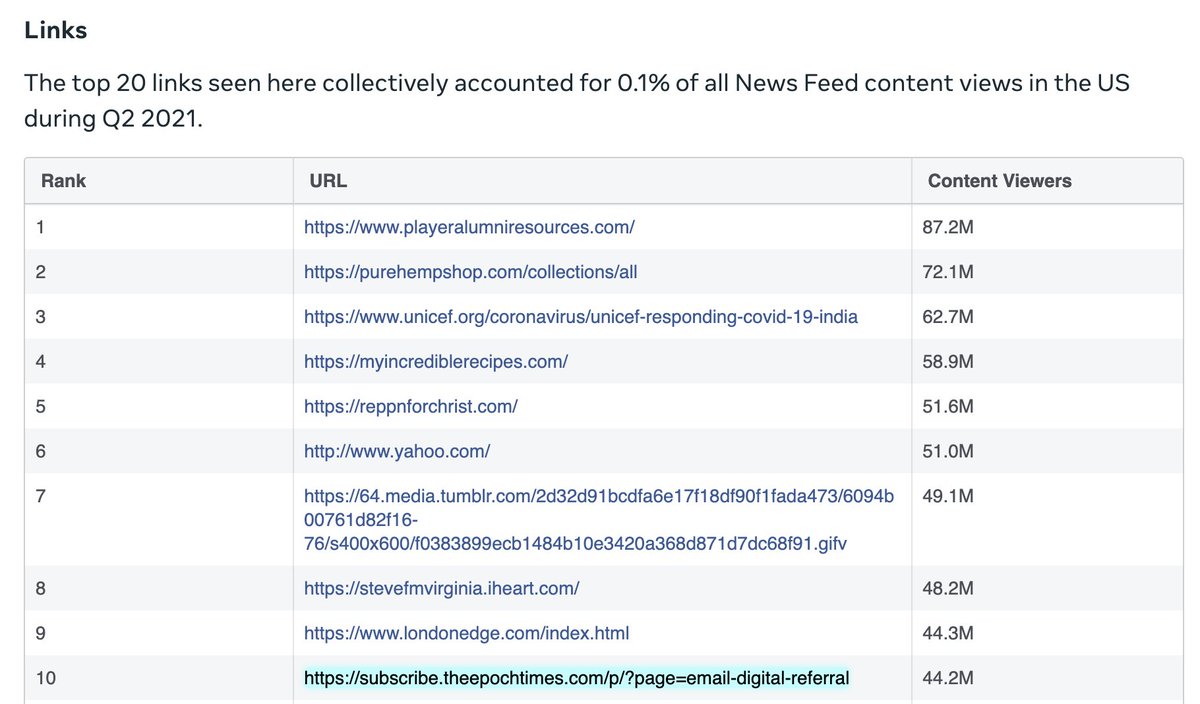Select the 51.6M viewers cell
1200x704 pixels.
click(1047, 406)
